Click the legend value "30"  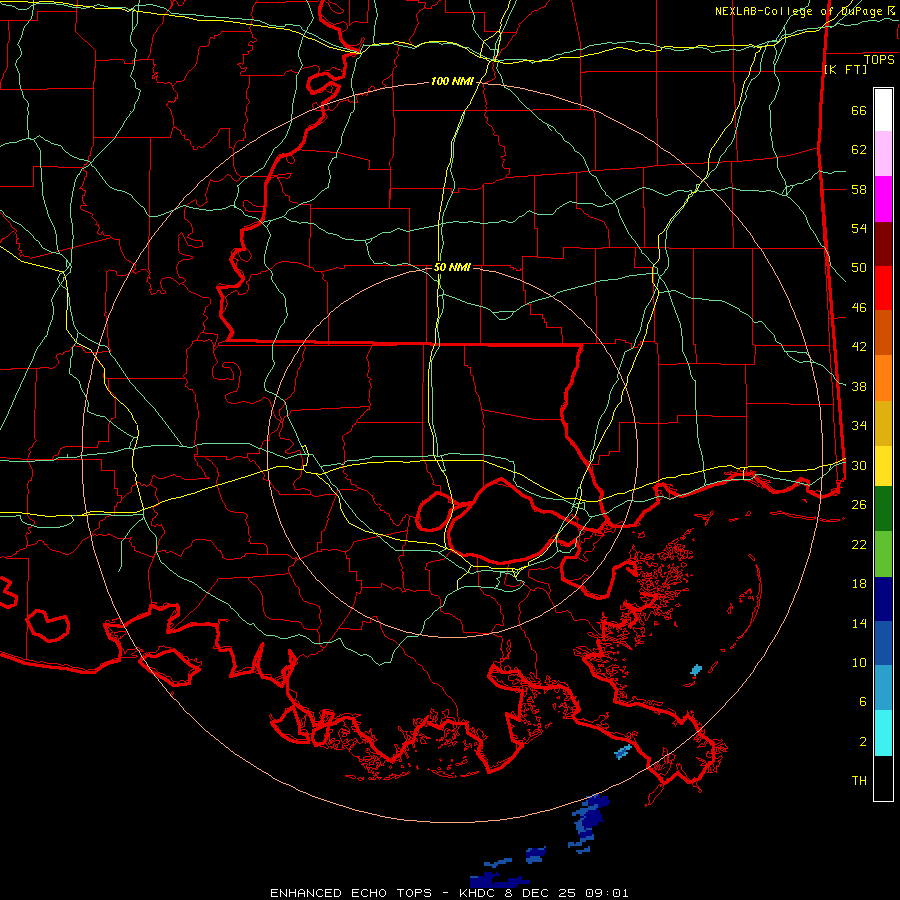859,465
